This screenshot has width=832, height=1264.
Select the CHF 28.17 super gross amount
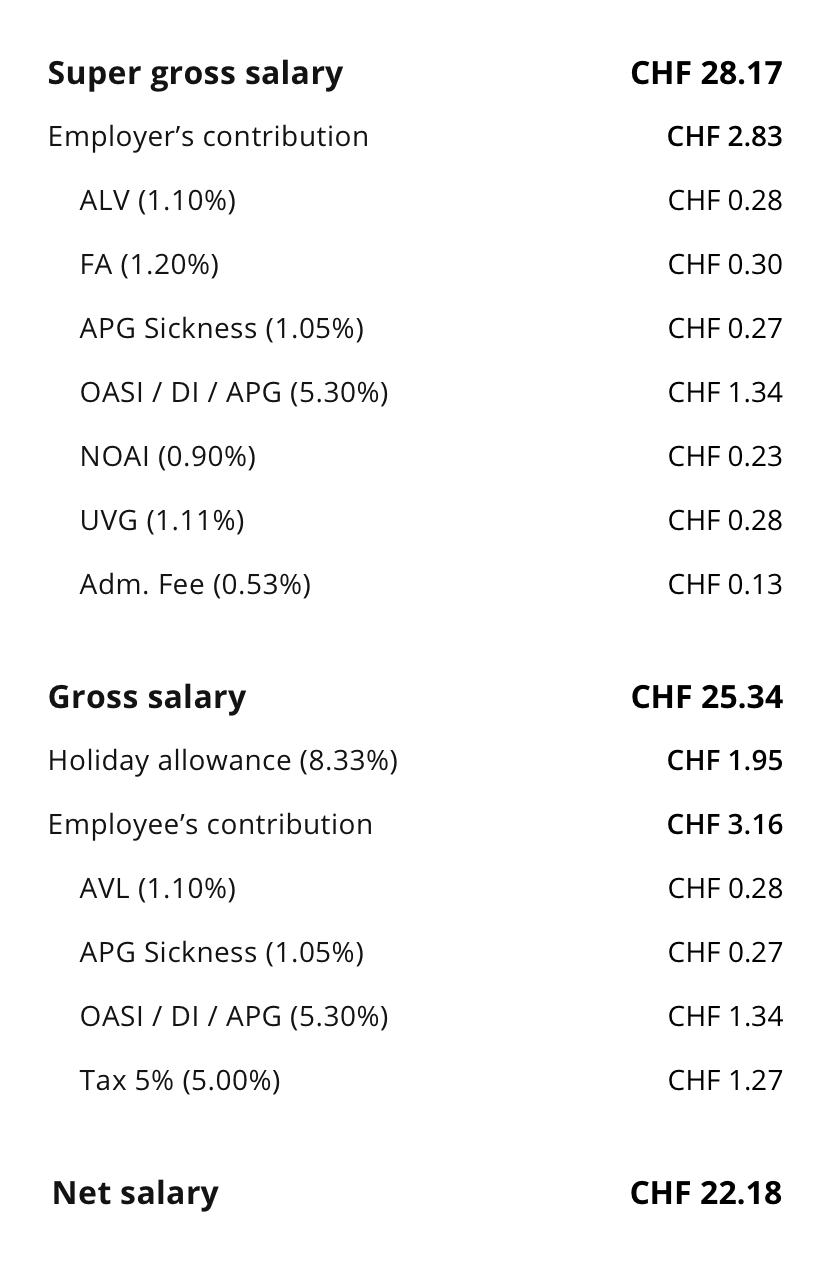(706, 73)
